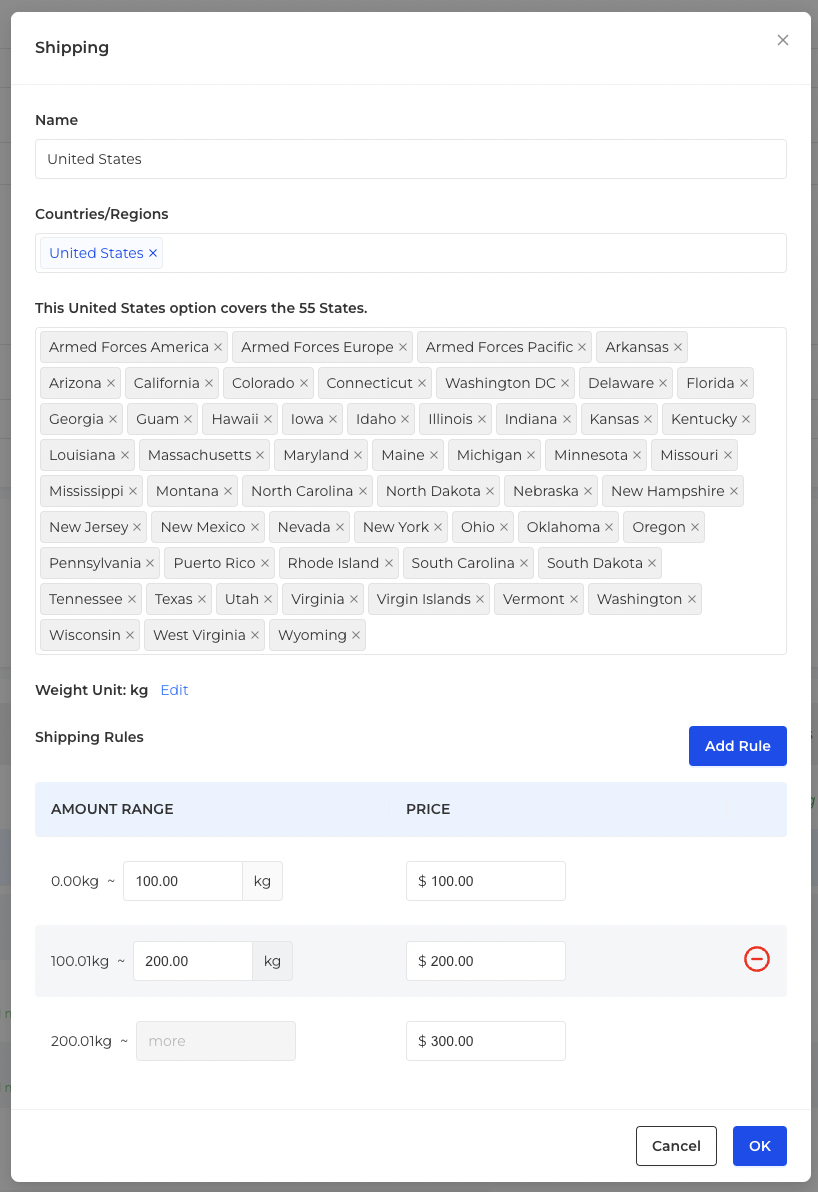Screen dimensions: 818x1192
Task: Open the Countries/Regions selector field
Action: [411, 253]
